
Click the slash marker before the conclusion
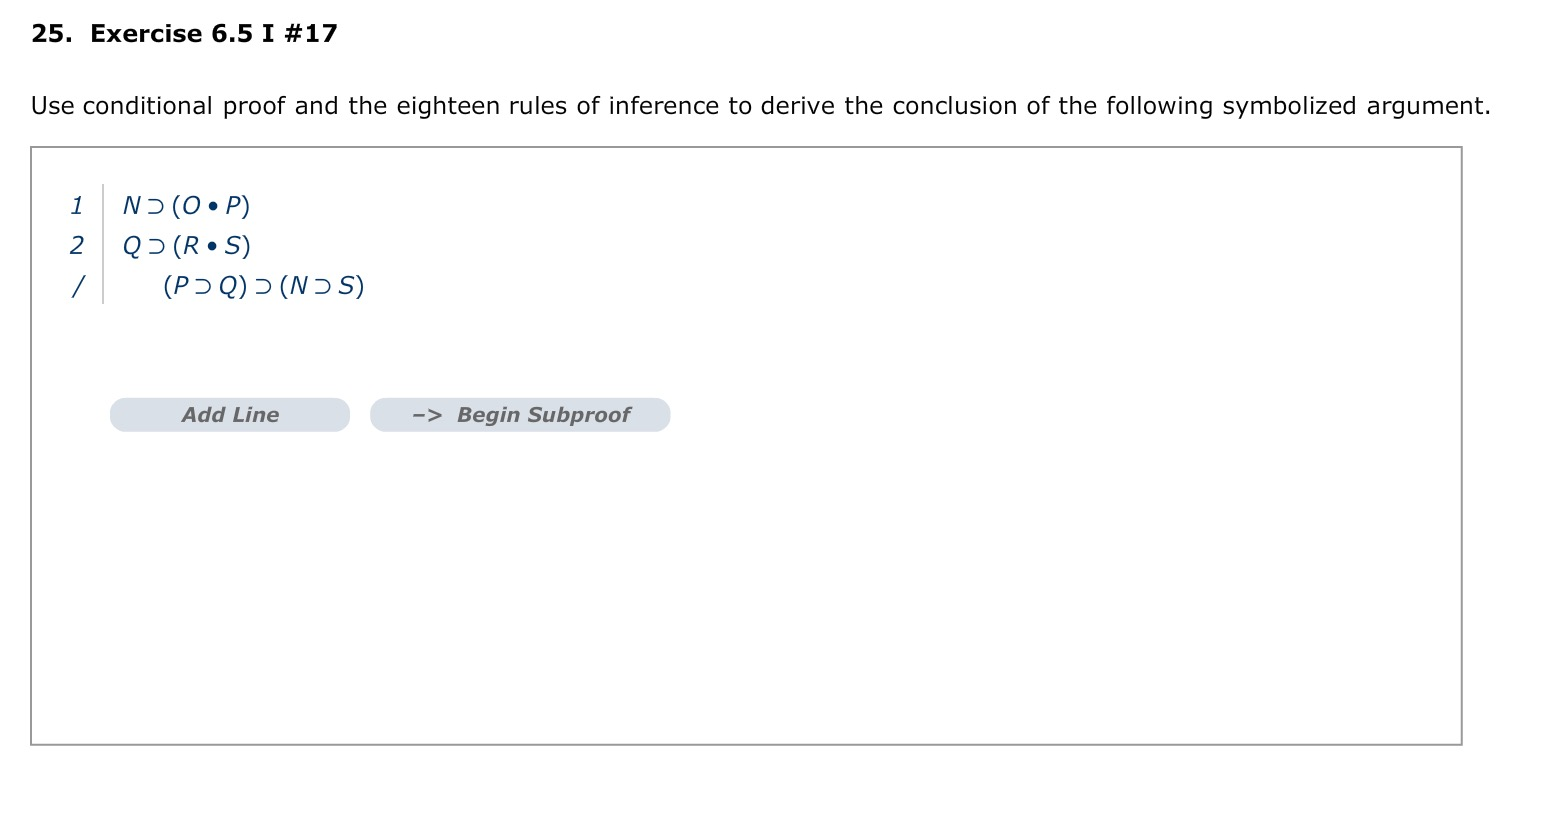[x=76, y=286]
